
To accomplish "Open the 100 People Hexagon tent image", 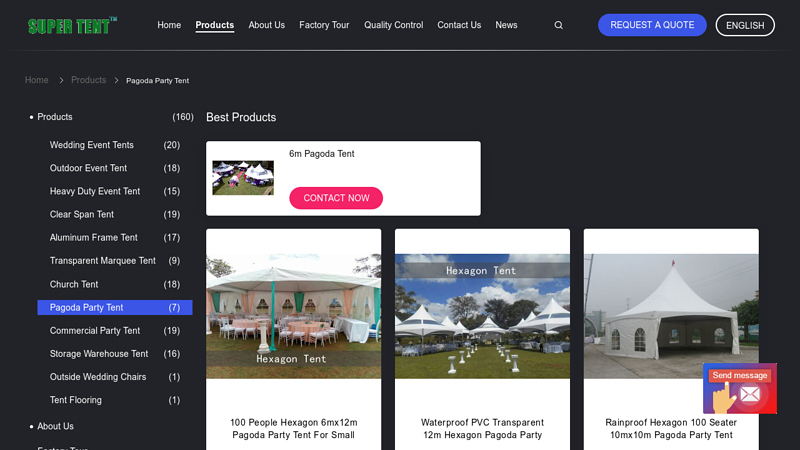I will [x=293, y=316].
